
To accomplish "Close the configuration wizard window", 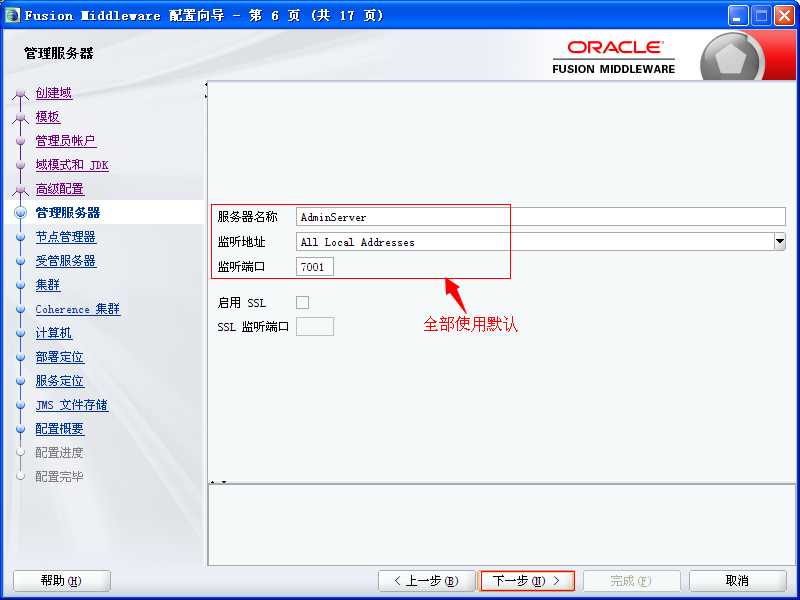I will pyautogui.click(x=784, y=16).
